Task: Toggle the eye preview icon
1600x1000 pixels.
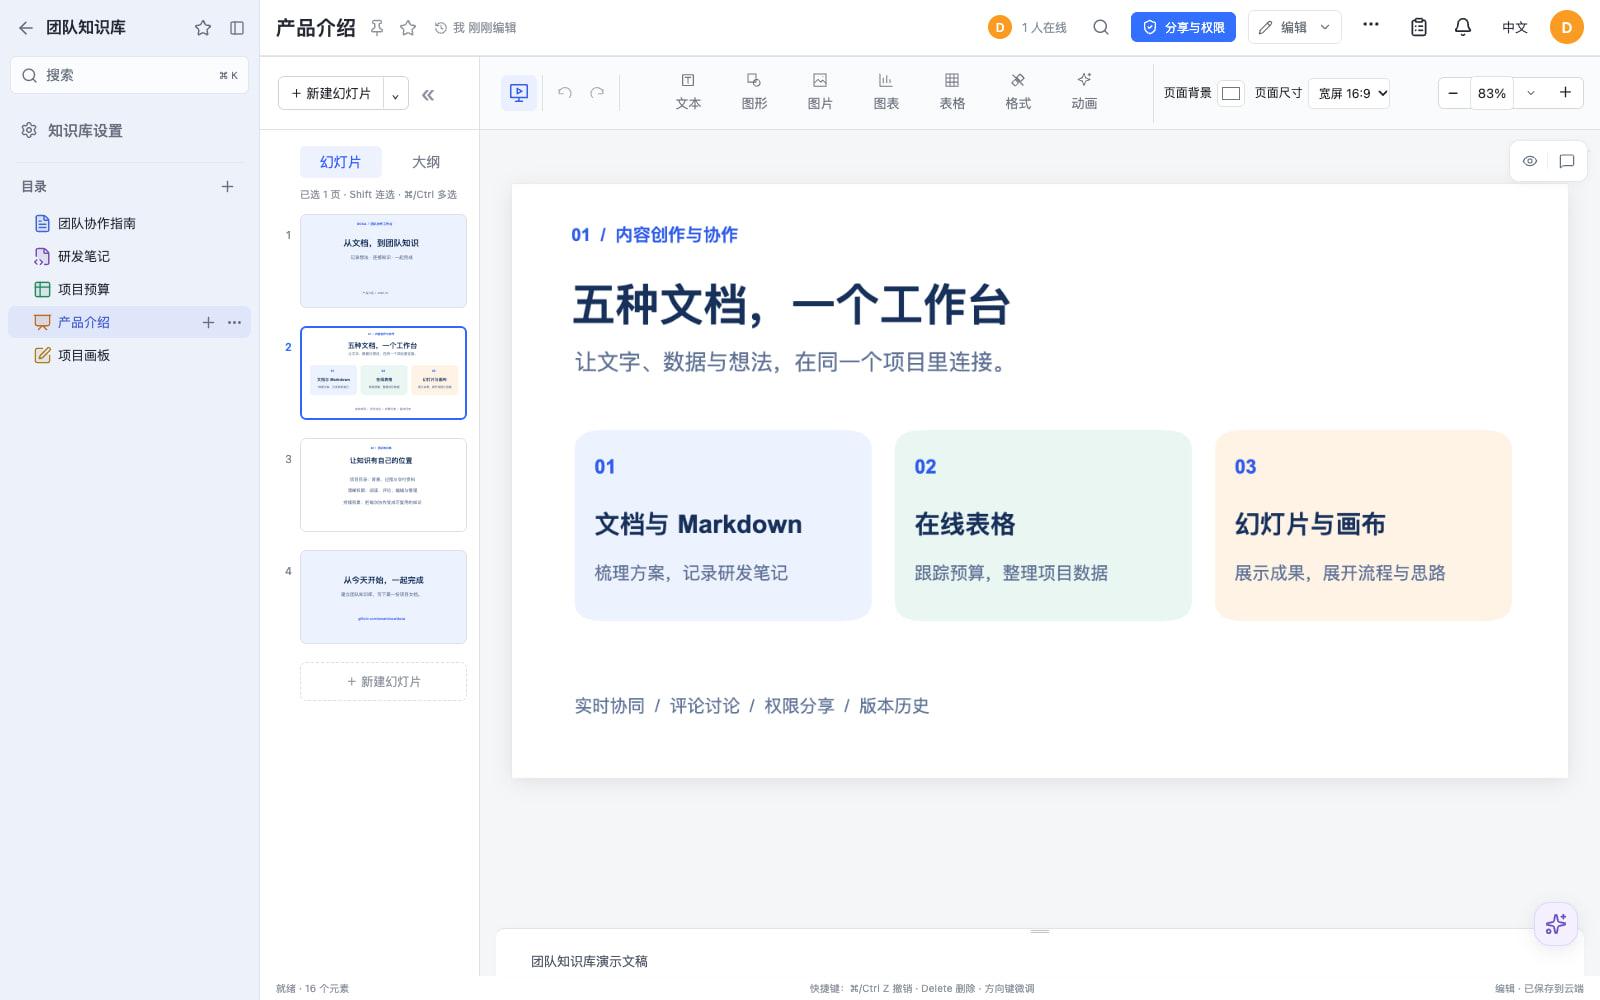Action: pyautogui.click(x=1530, y=161)
